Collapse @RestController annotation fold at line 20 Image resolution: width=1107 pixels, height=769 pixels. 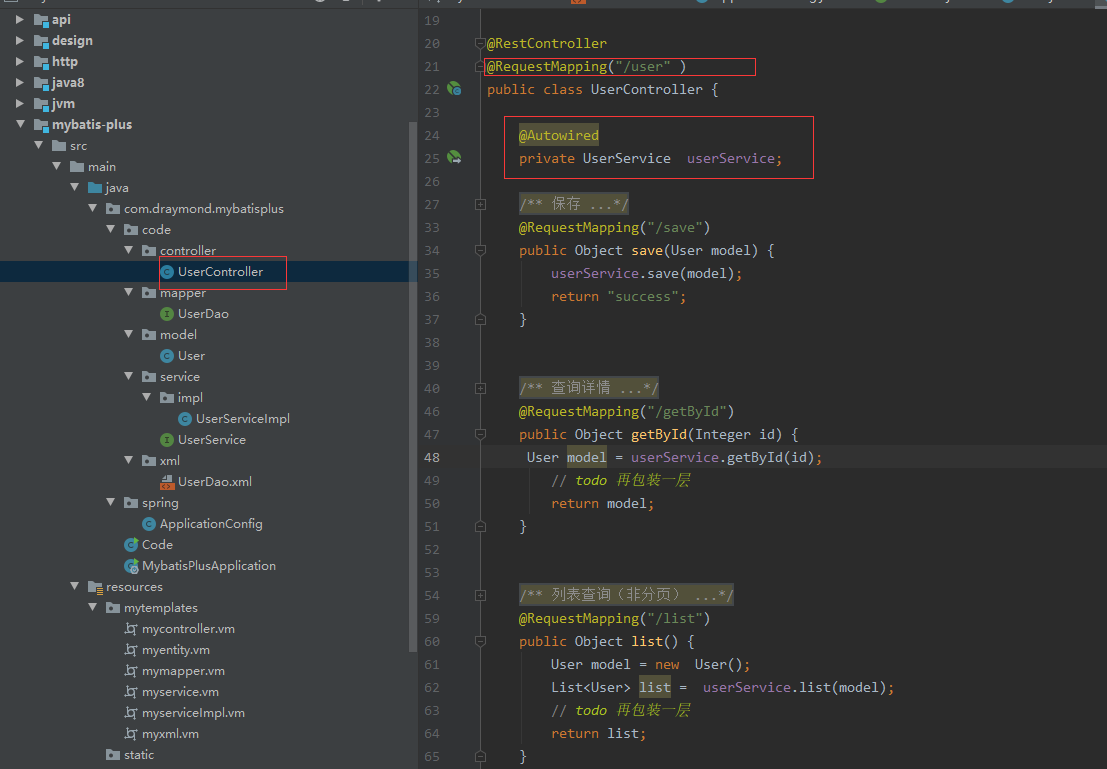(480, 44)
